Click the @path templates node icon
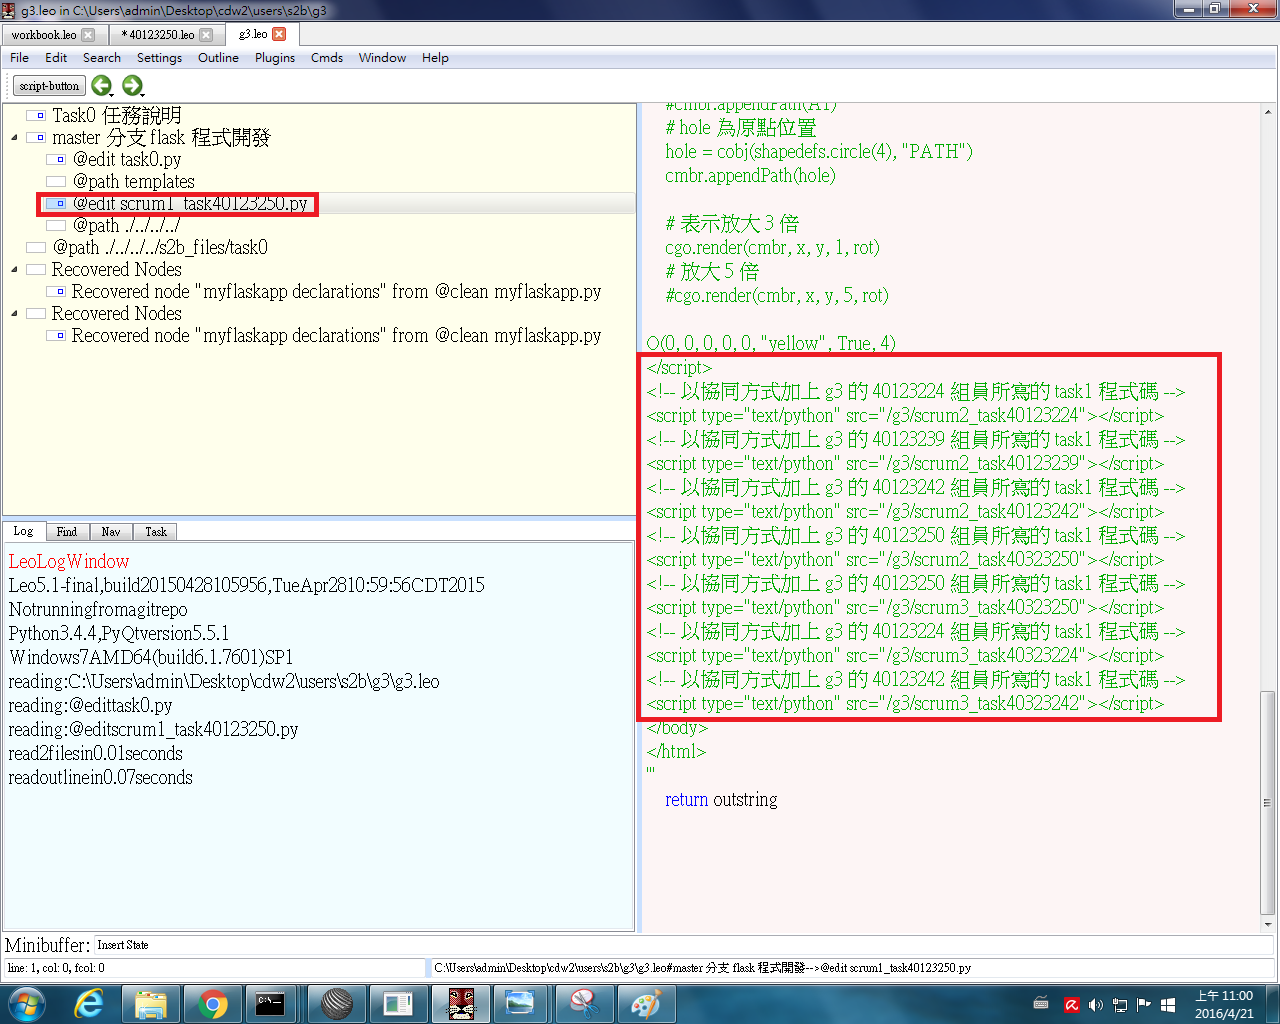 coord(56,182)
